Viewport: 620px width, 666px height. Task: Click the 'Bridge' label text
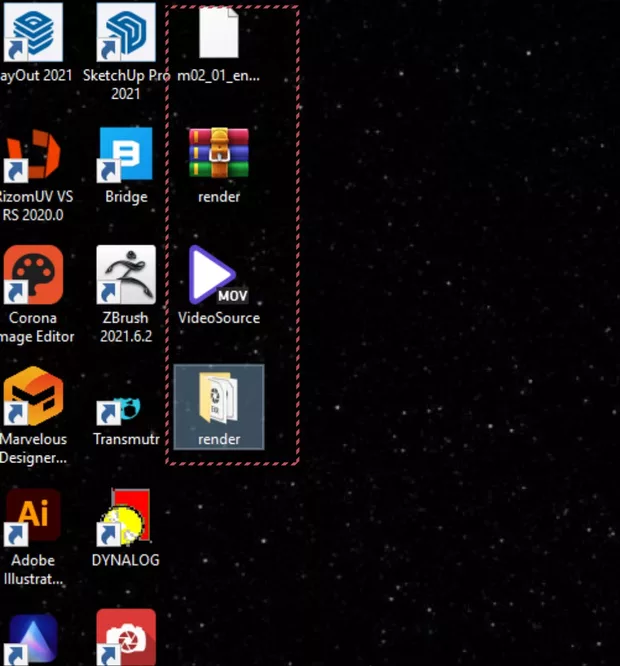[126, 197]
